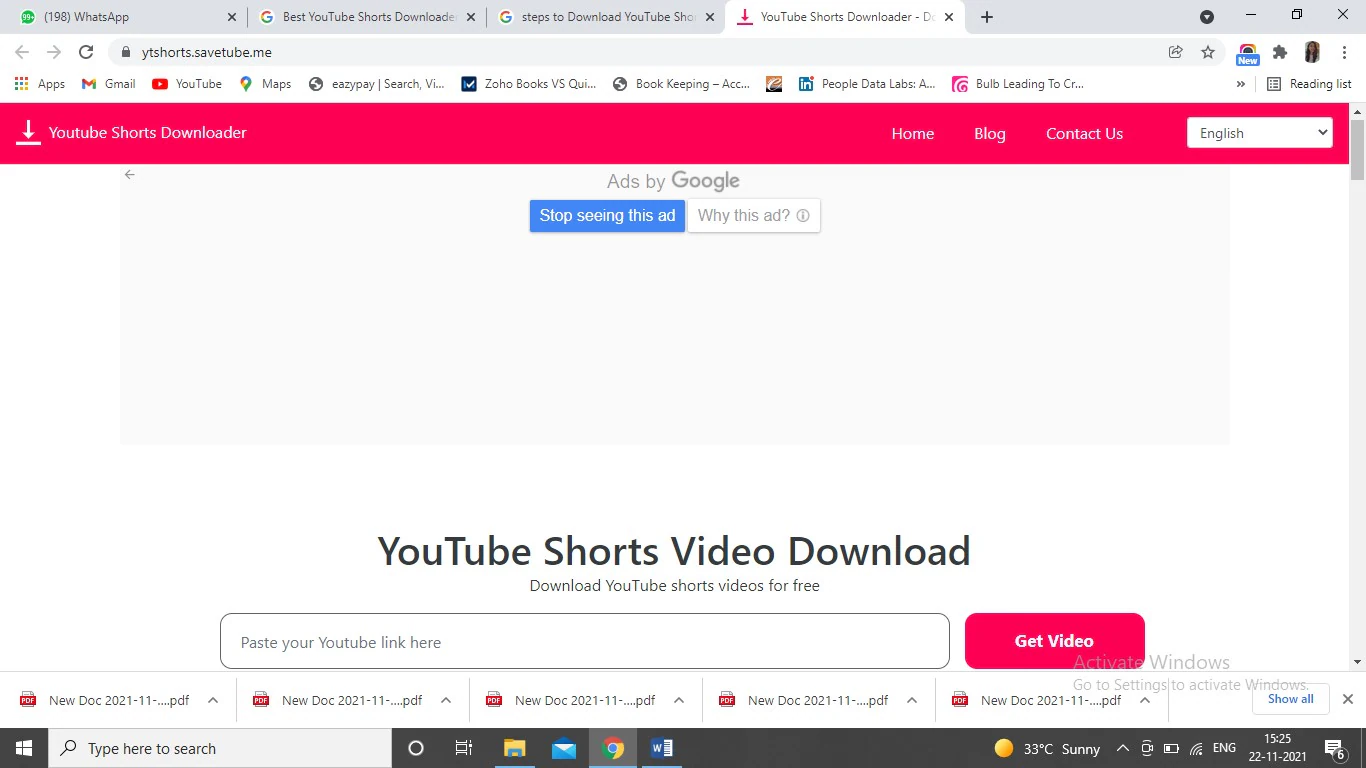Image resolution: width=1366 pixels, height=768 pixels.
Task: Open the Home menu item
Action: click(913, 133)
